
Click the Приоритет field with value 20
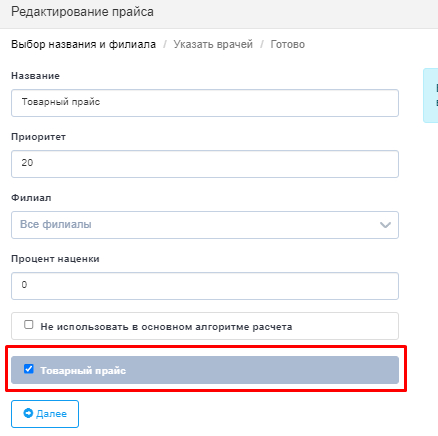pyautogui.click(x=205, y=164)
